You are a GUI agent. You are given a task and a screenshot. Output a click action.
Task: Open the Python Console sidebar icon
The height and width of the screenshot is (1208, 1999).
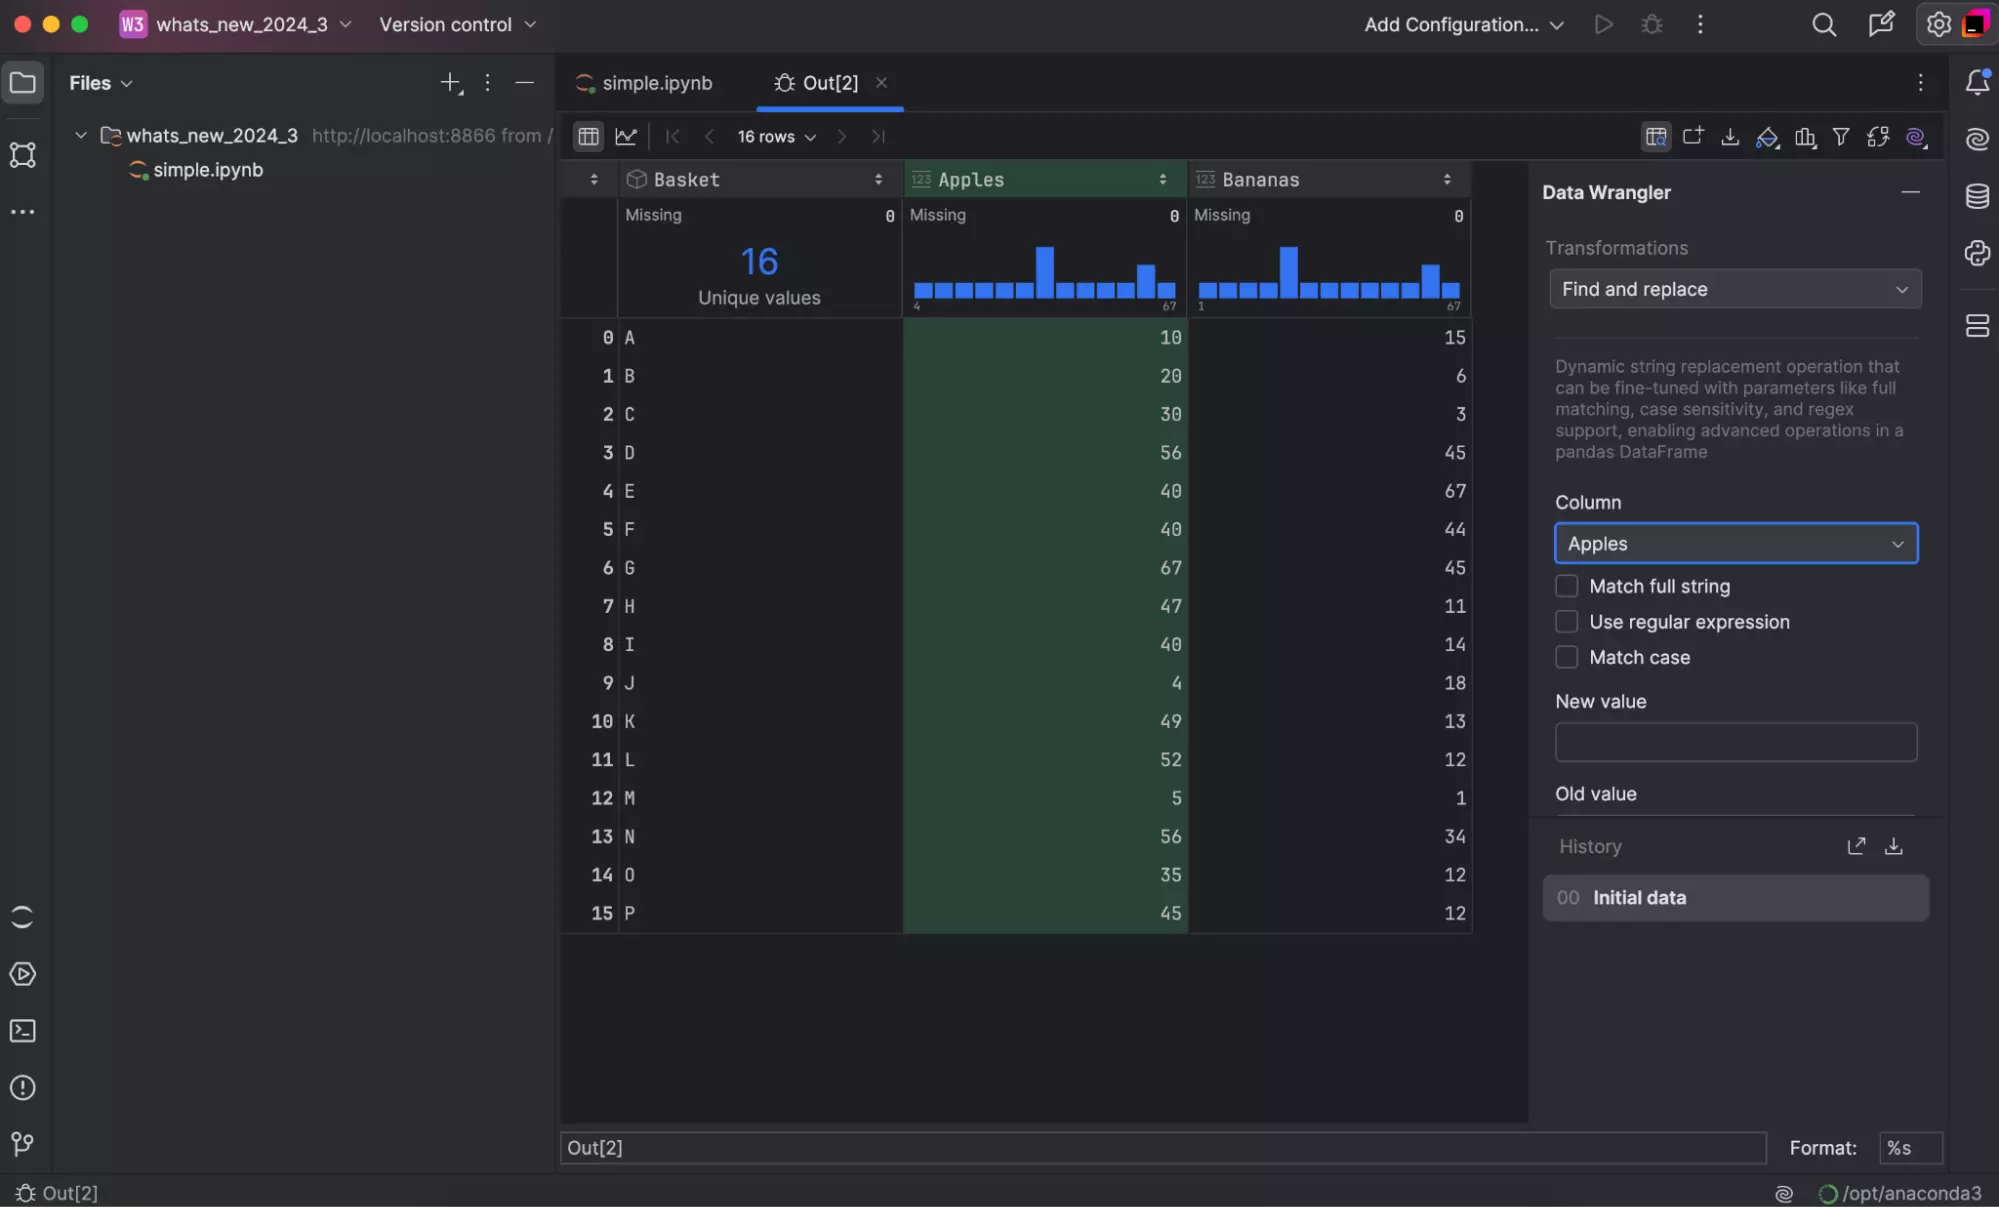point(1977,253)
